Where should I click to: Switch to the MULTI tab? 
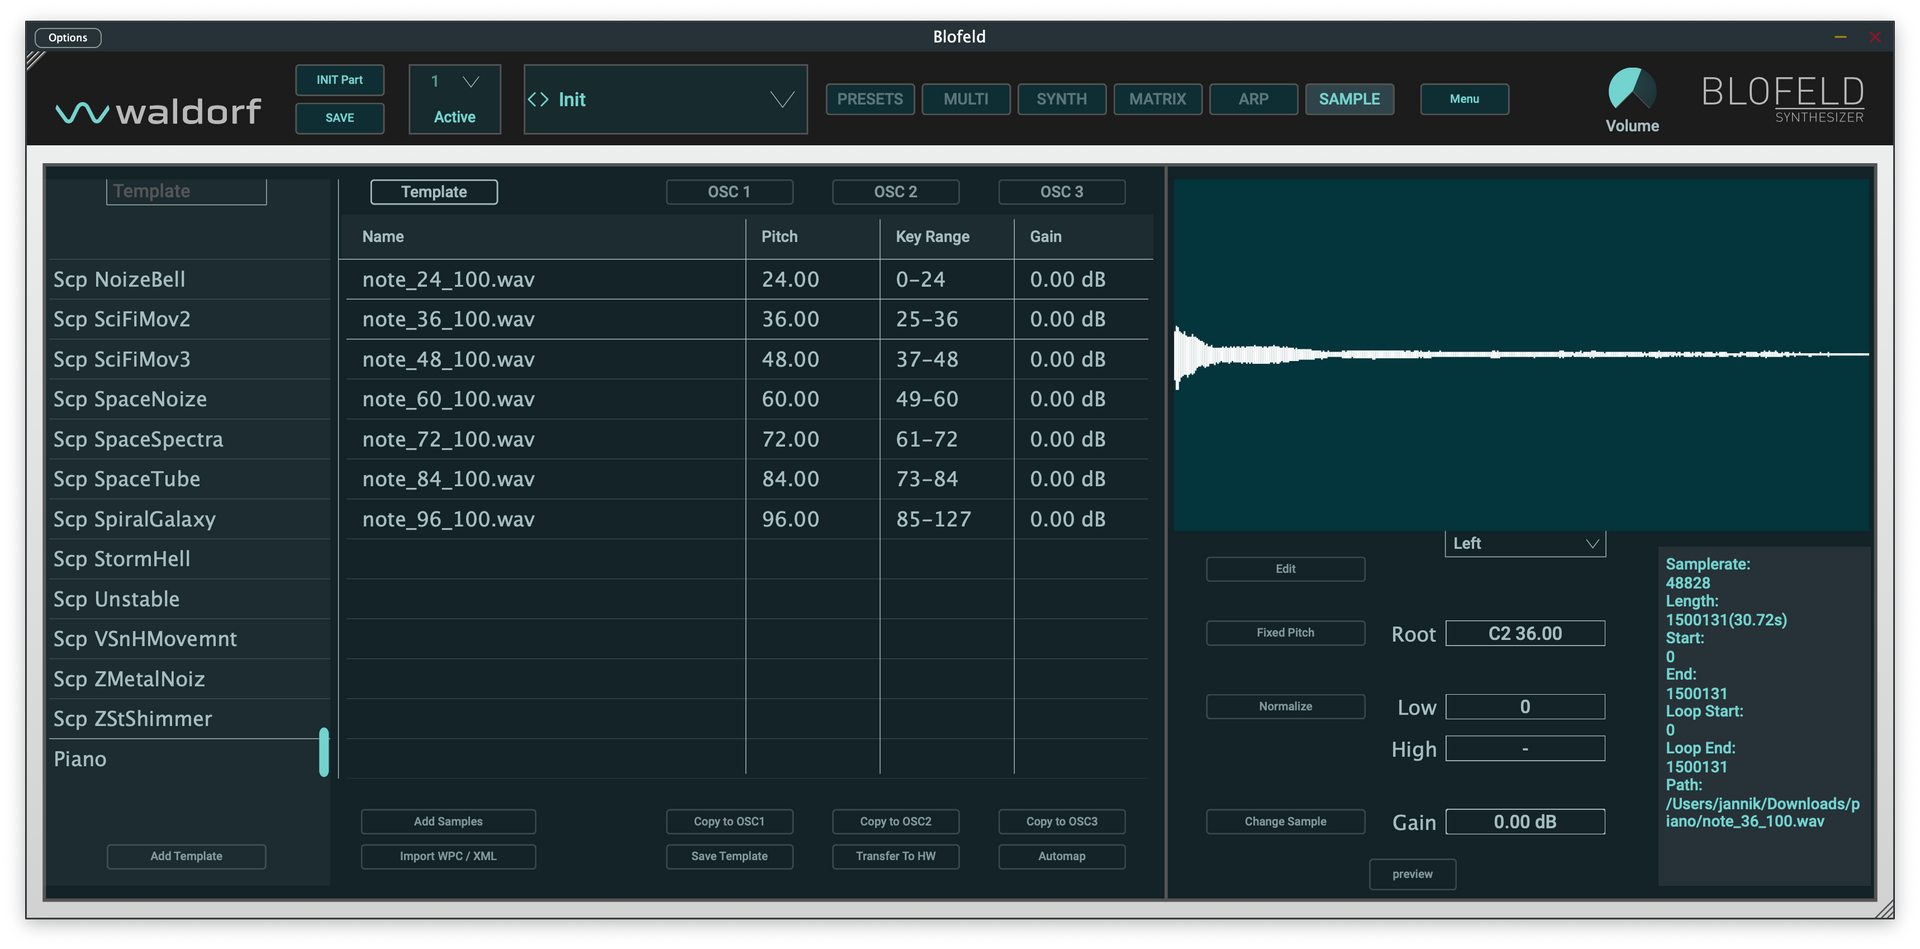[x=966, y=99]
